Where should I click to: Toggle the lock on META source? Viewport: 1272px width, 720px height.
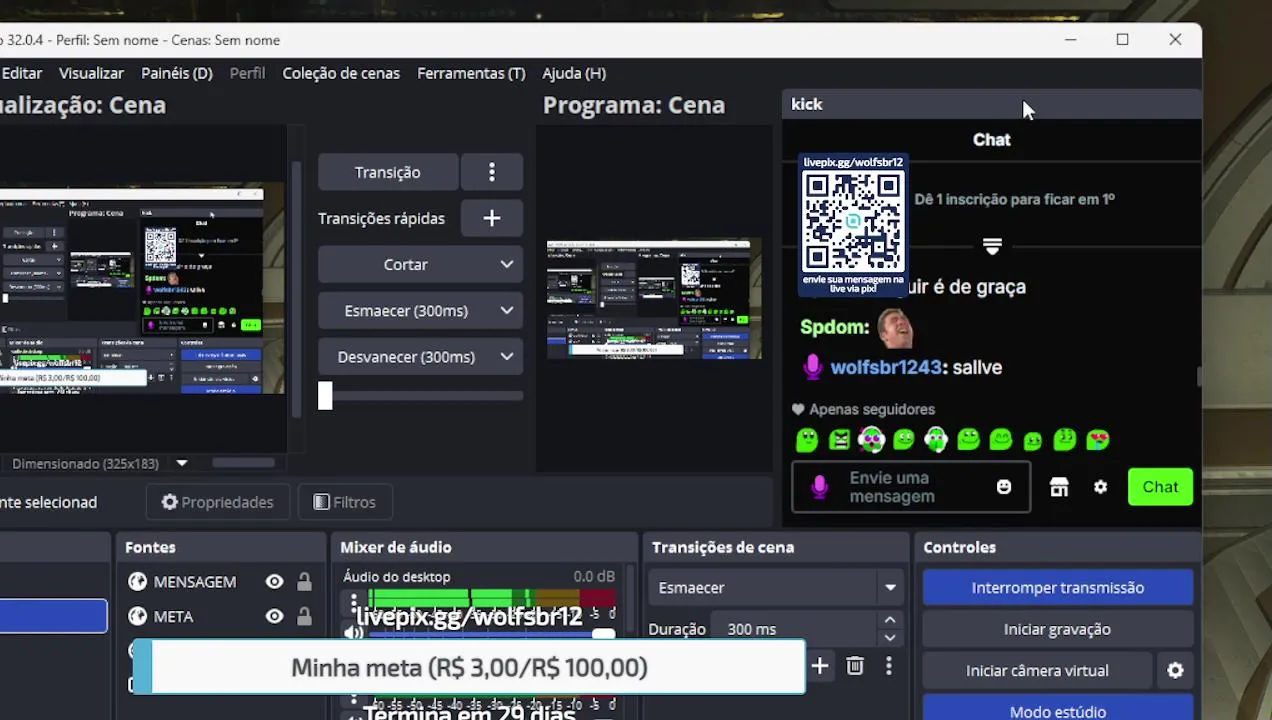click(304, 617)
